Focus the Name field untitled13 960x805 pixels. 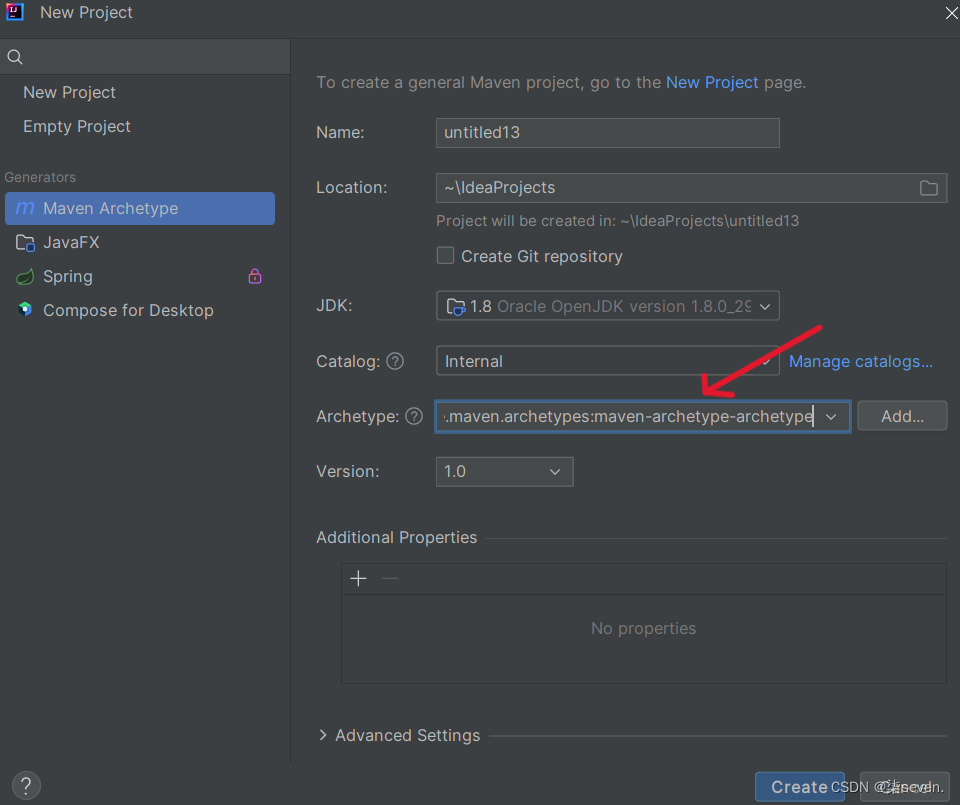(x=607, y=133)
